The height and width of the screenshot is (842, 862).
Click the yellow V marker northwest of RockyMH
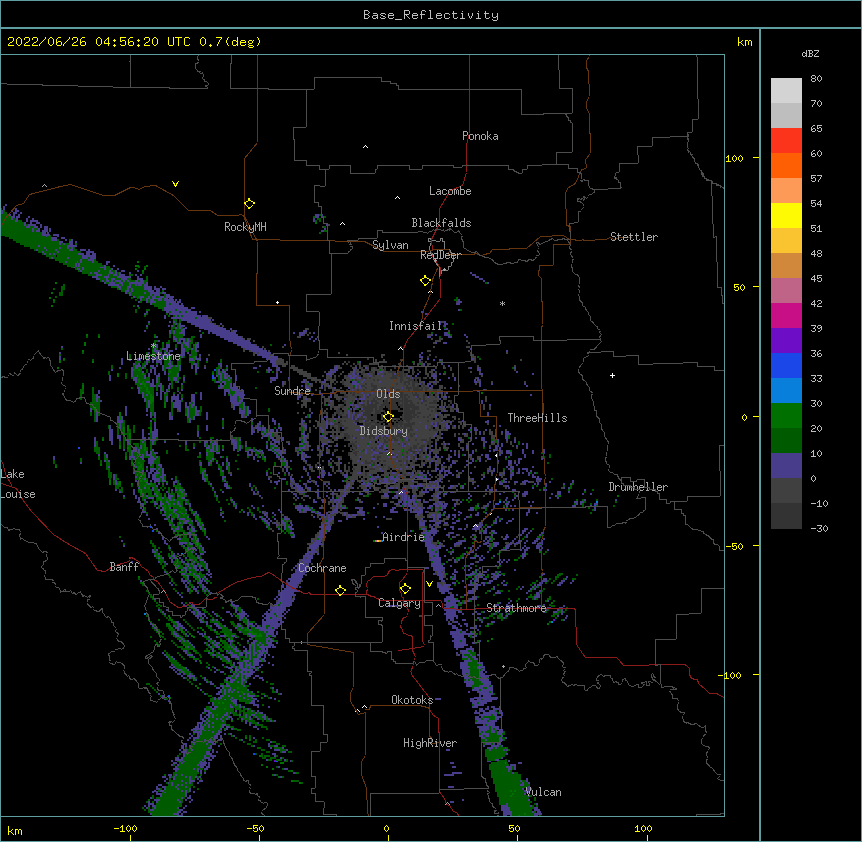click(x=175, y=184)
